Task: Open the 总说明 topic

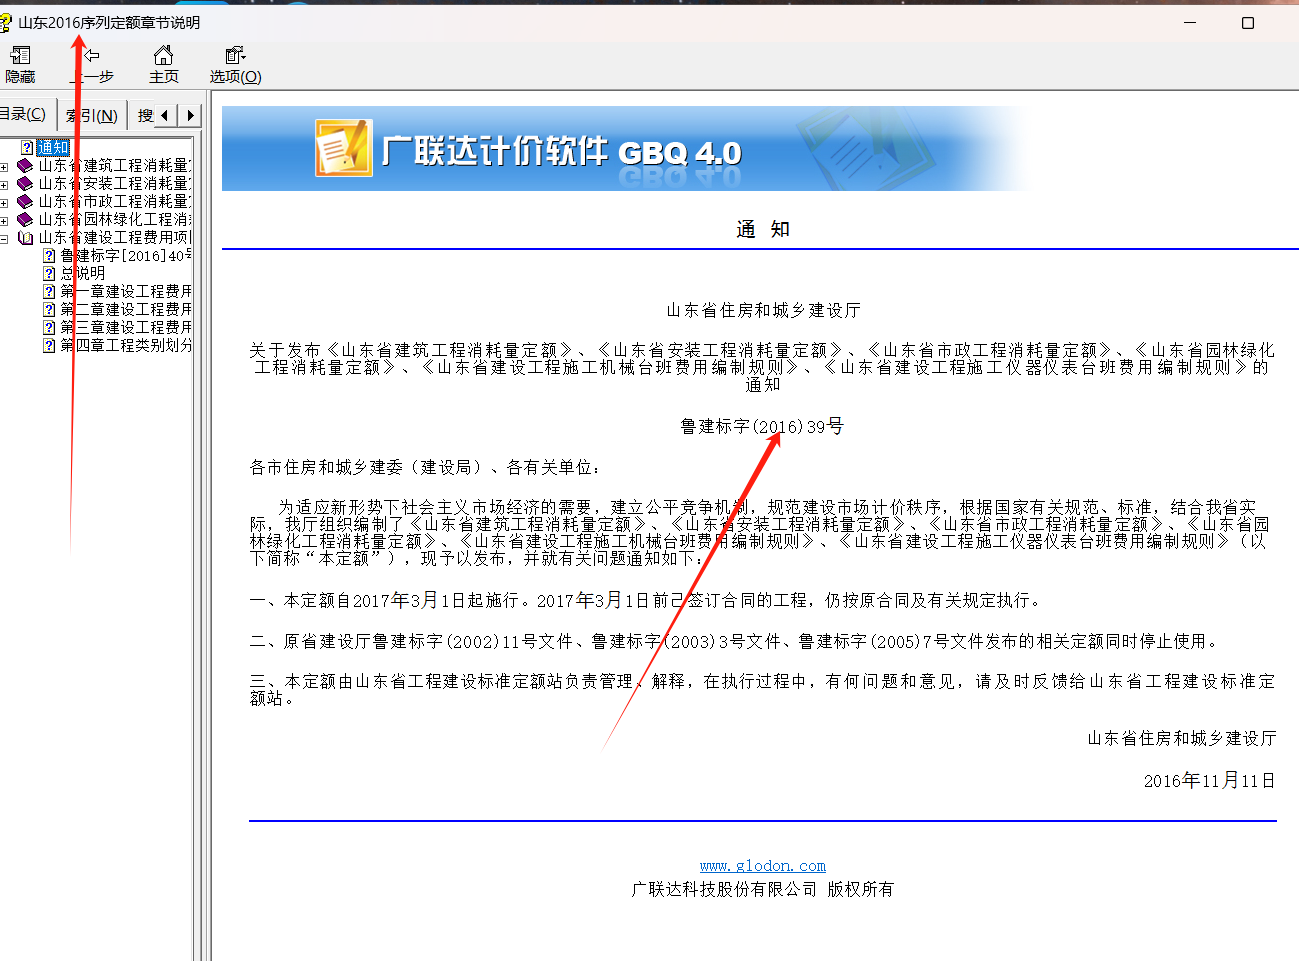Action: click(82, 274)
